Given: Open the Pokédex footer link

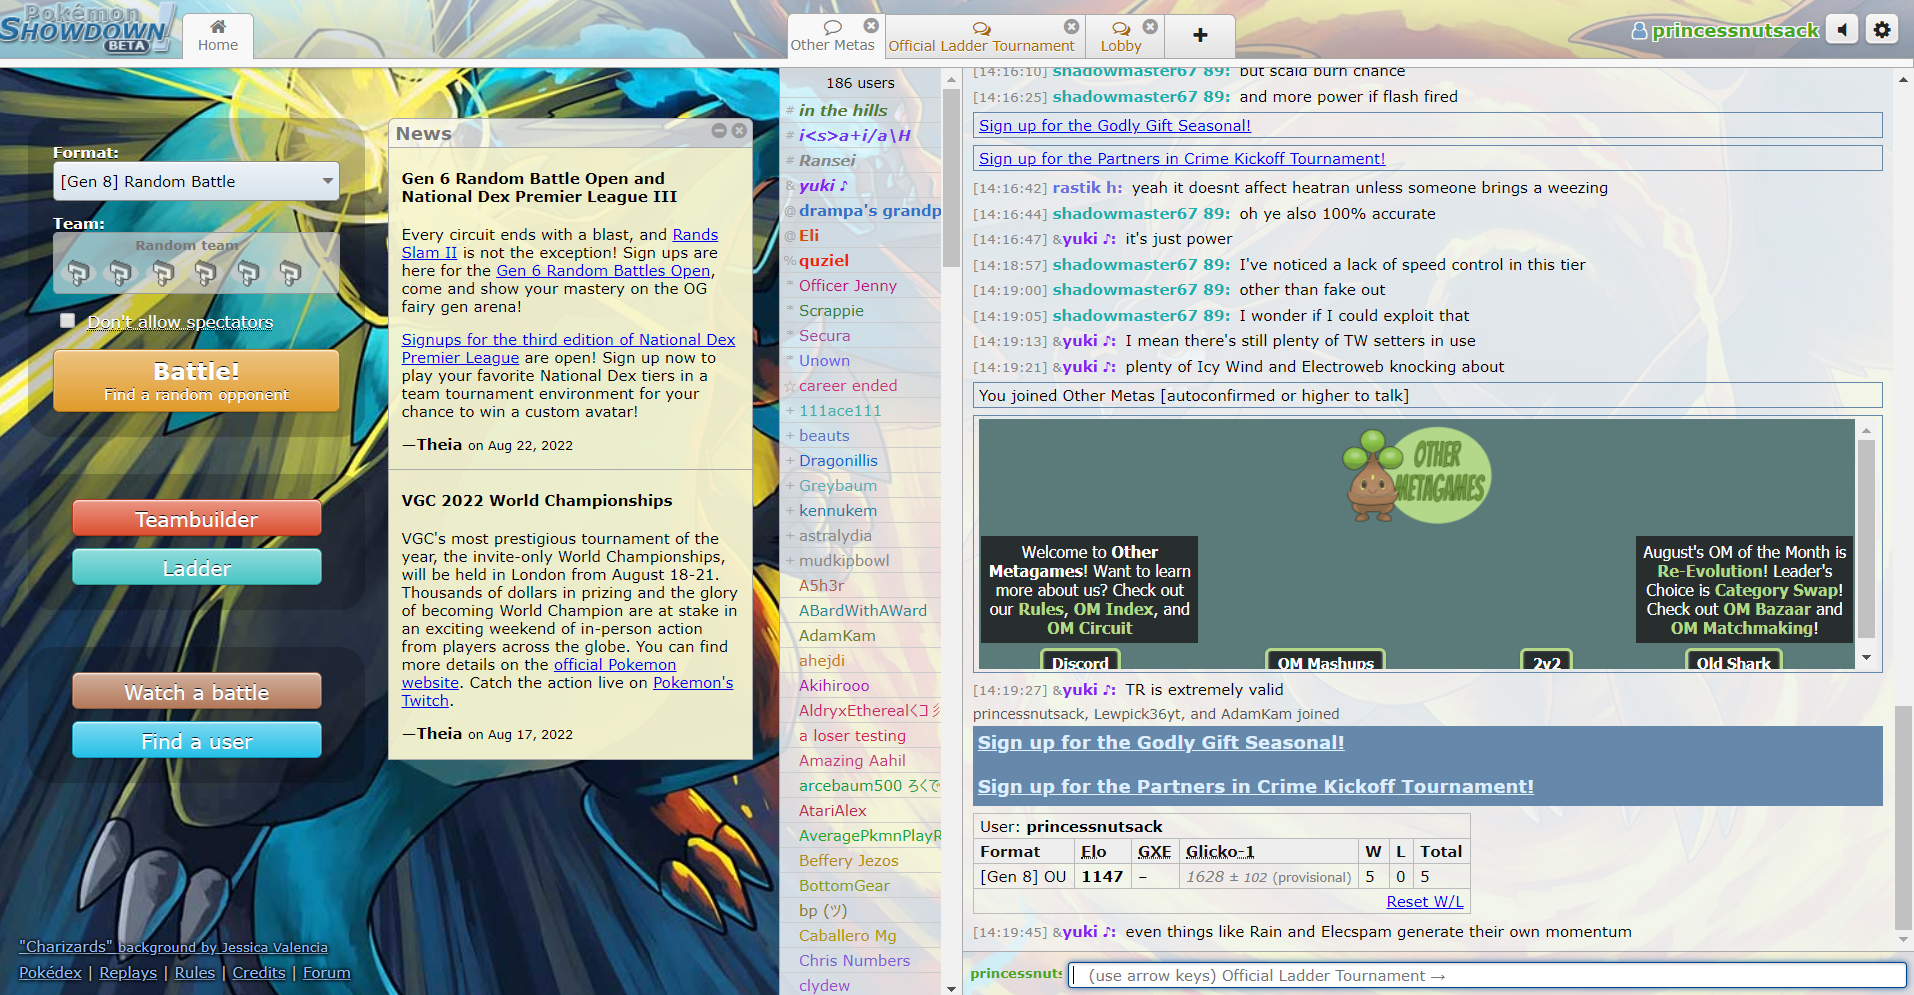Looking at the screenshot, I should point(50,972).
